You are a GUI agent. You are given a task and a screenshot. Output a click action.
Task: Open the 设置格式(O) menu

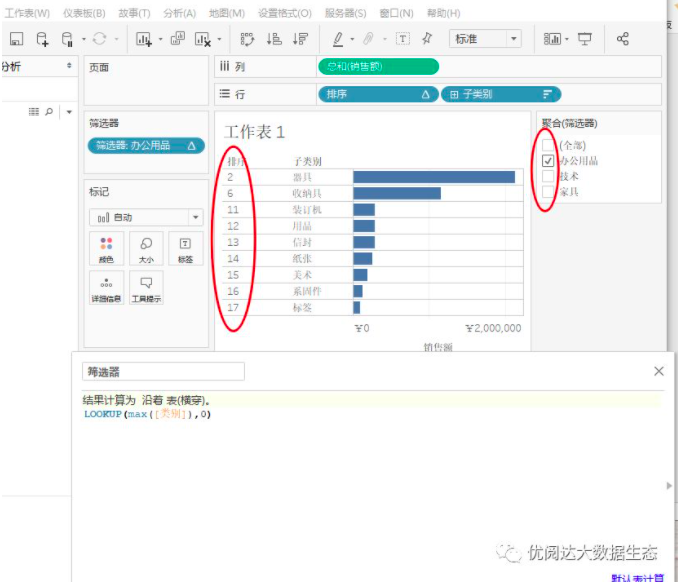point(284,13)
